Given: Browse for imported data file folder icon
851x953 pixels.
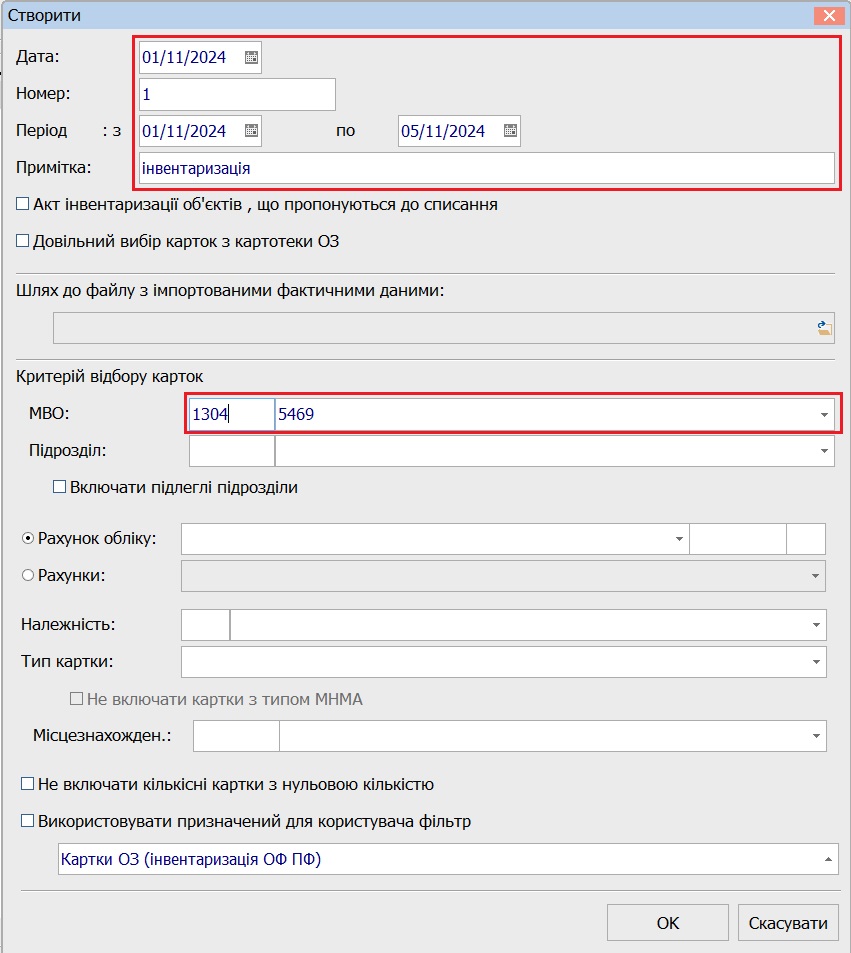Looking at the screenshot, I should (x=824, y=328).
